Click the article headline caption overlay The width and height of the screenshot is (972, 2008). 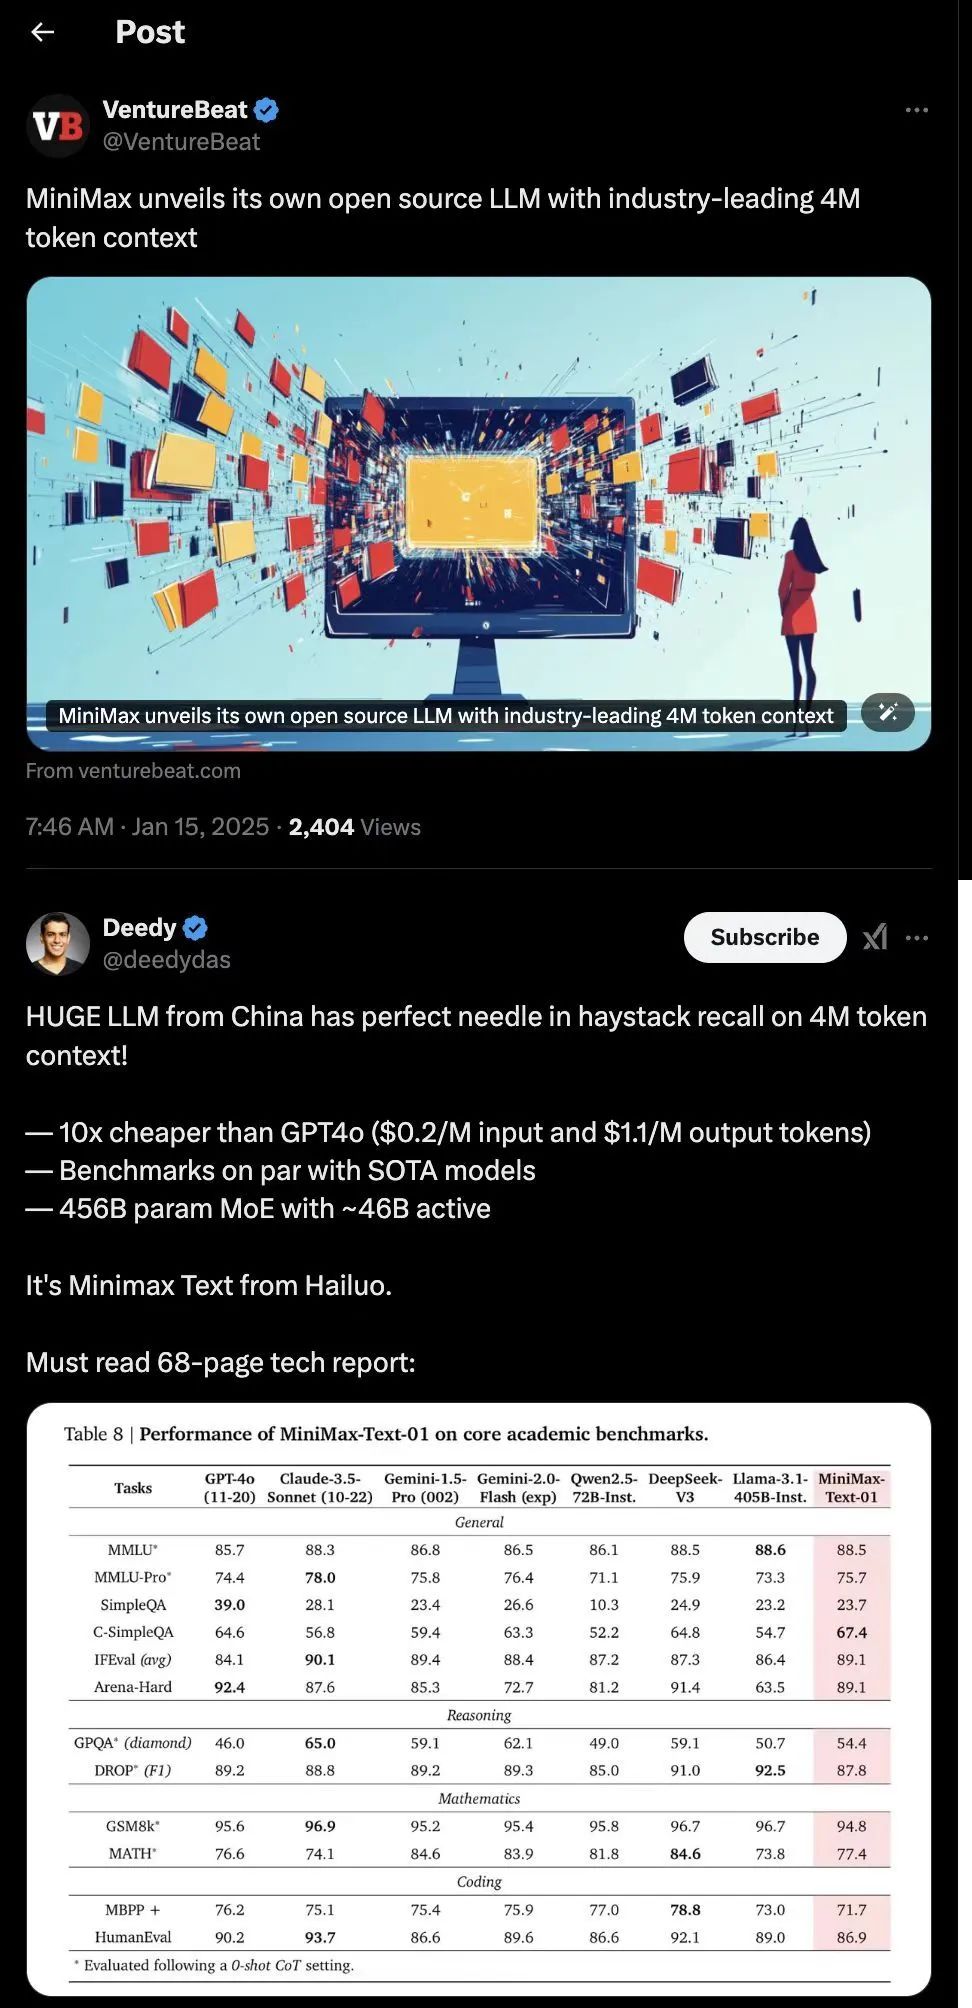(x=446, y=716)
